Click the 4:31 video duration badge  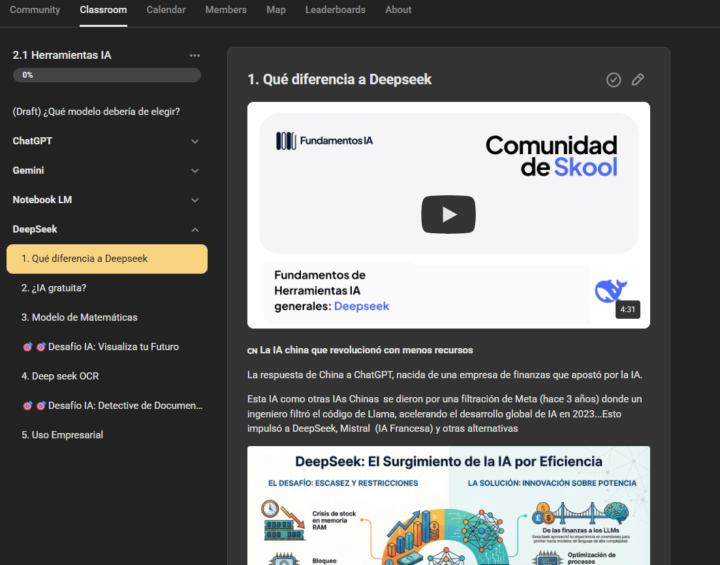point(628,309)
